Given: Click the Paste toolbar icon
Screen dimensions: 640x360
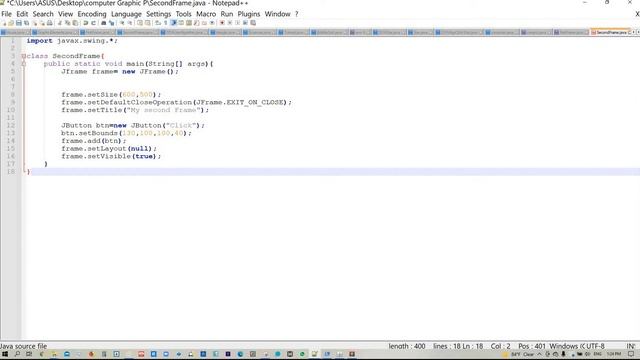Looking at the screenshot, I should [76, 23].
